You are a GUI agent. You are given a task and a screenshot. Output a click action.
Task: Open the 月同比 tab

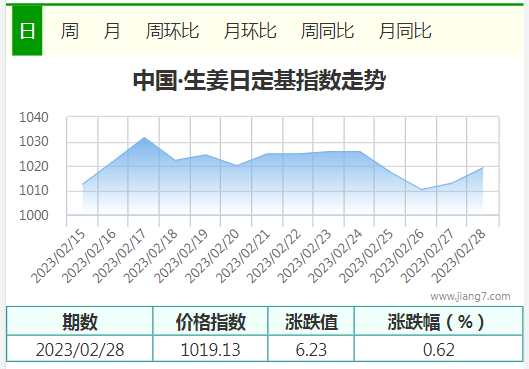pyautogui.click(x=405, y=31)
